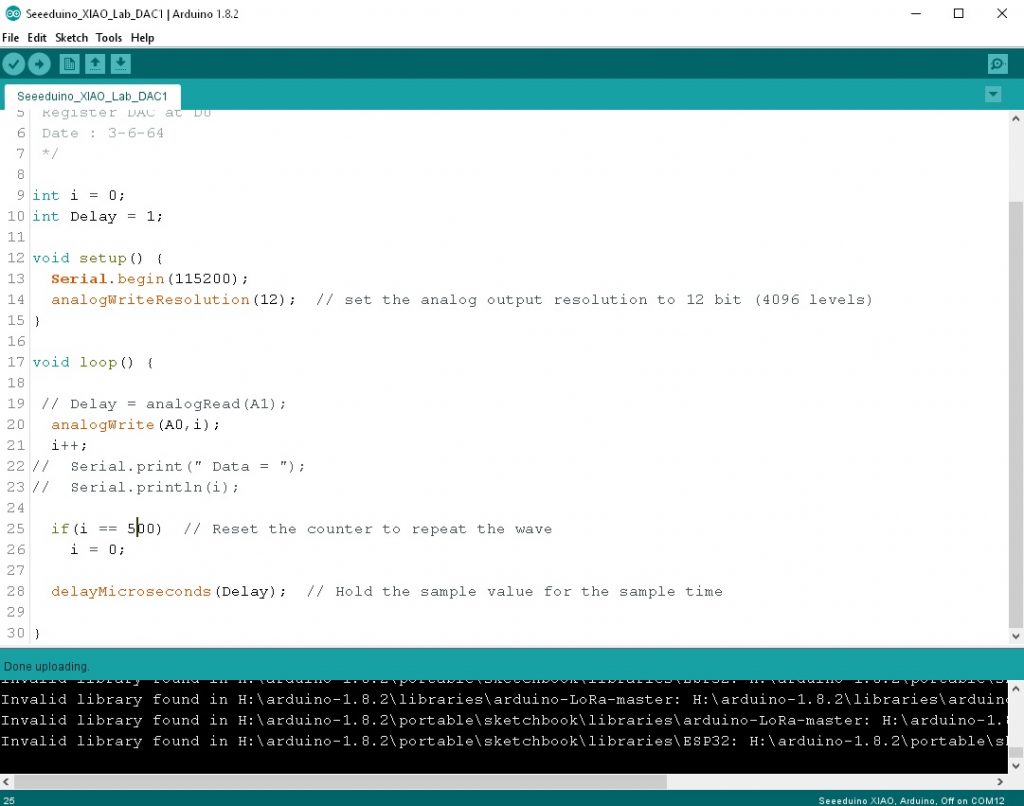Click 'void loop() {' line
1024x806 pixels.
tap(93, 363)
